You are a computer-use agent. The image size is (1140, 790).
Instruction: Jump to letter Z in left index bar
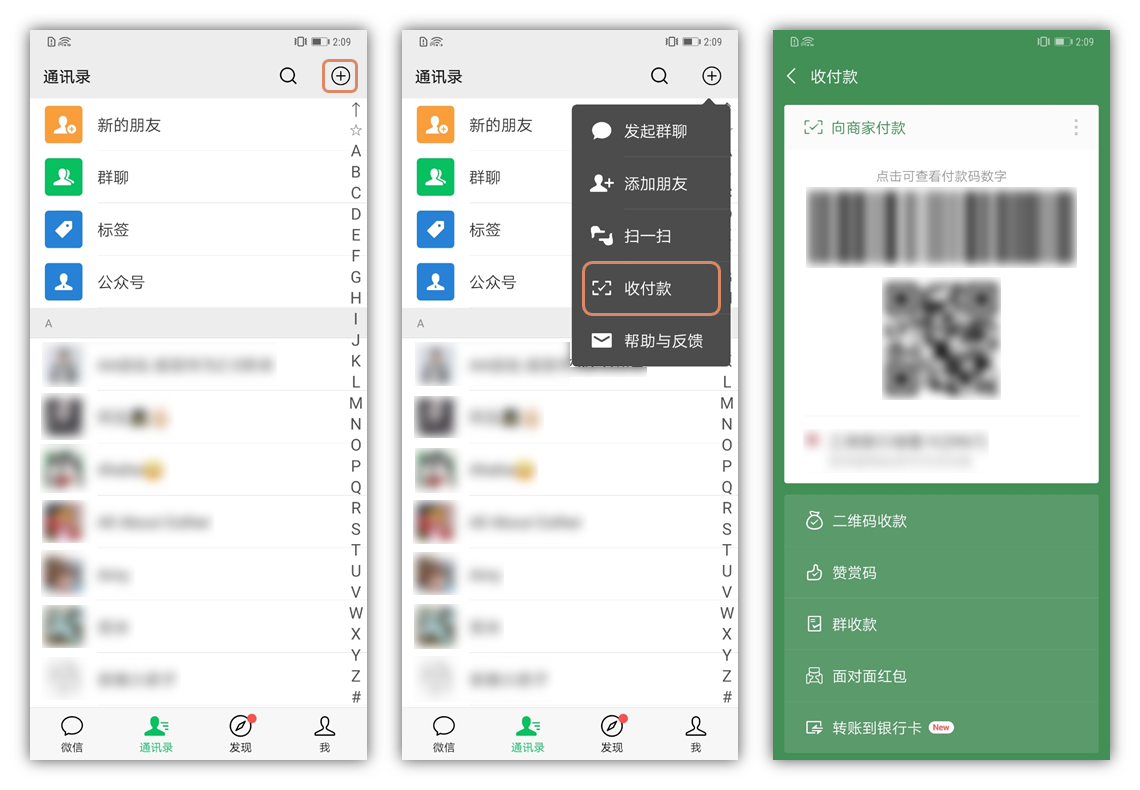coord(356,676)
